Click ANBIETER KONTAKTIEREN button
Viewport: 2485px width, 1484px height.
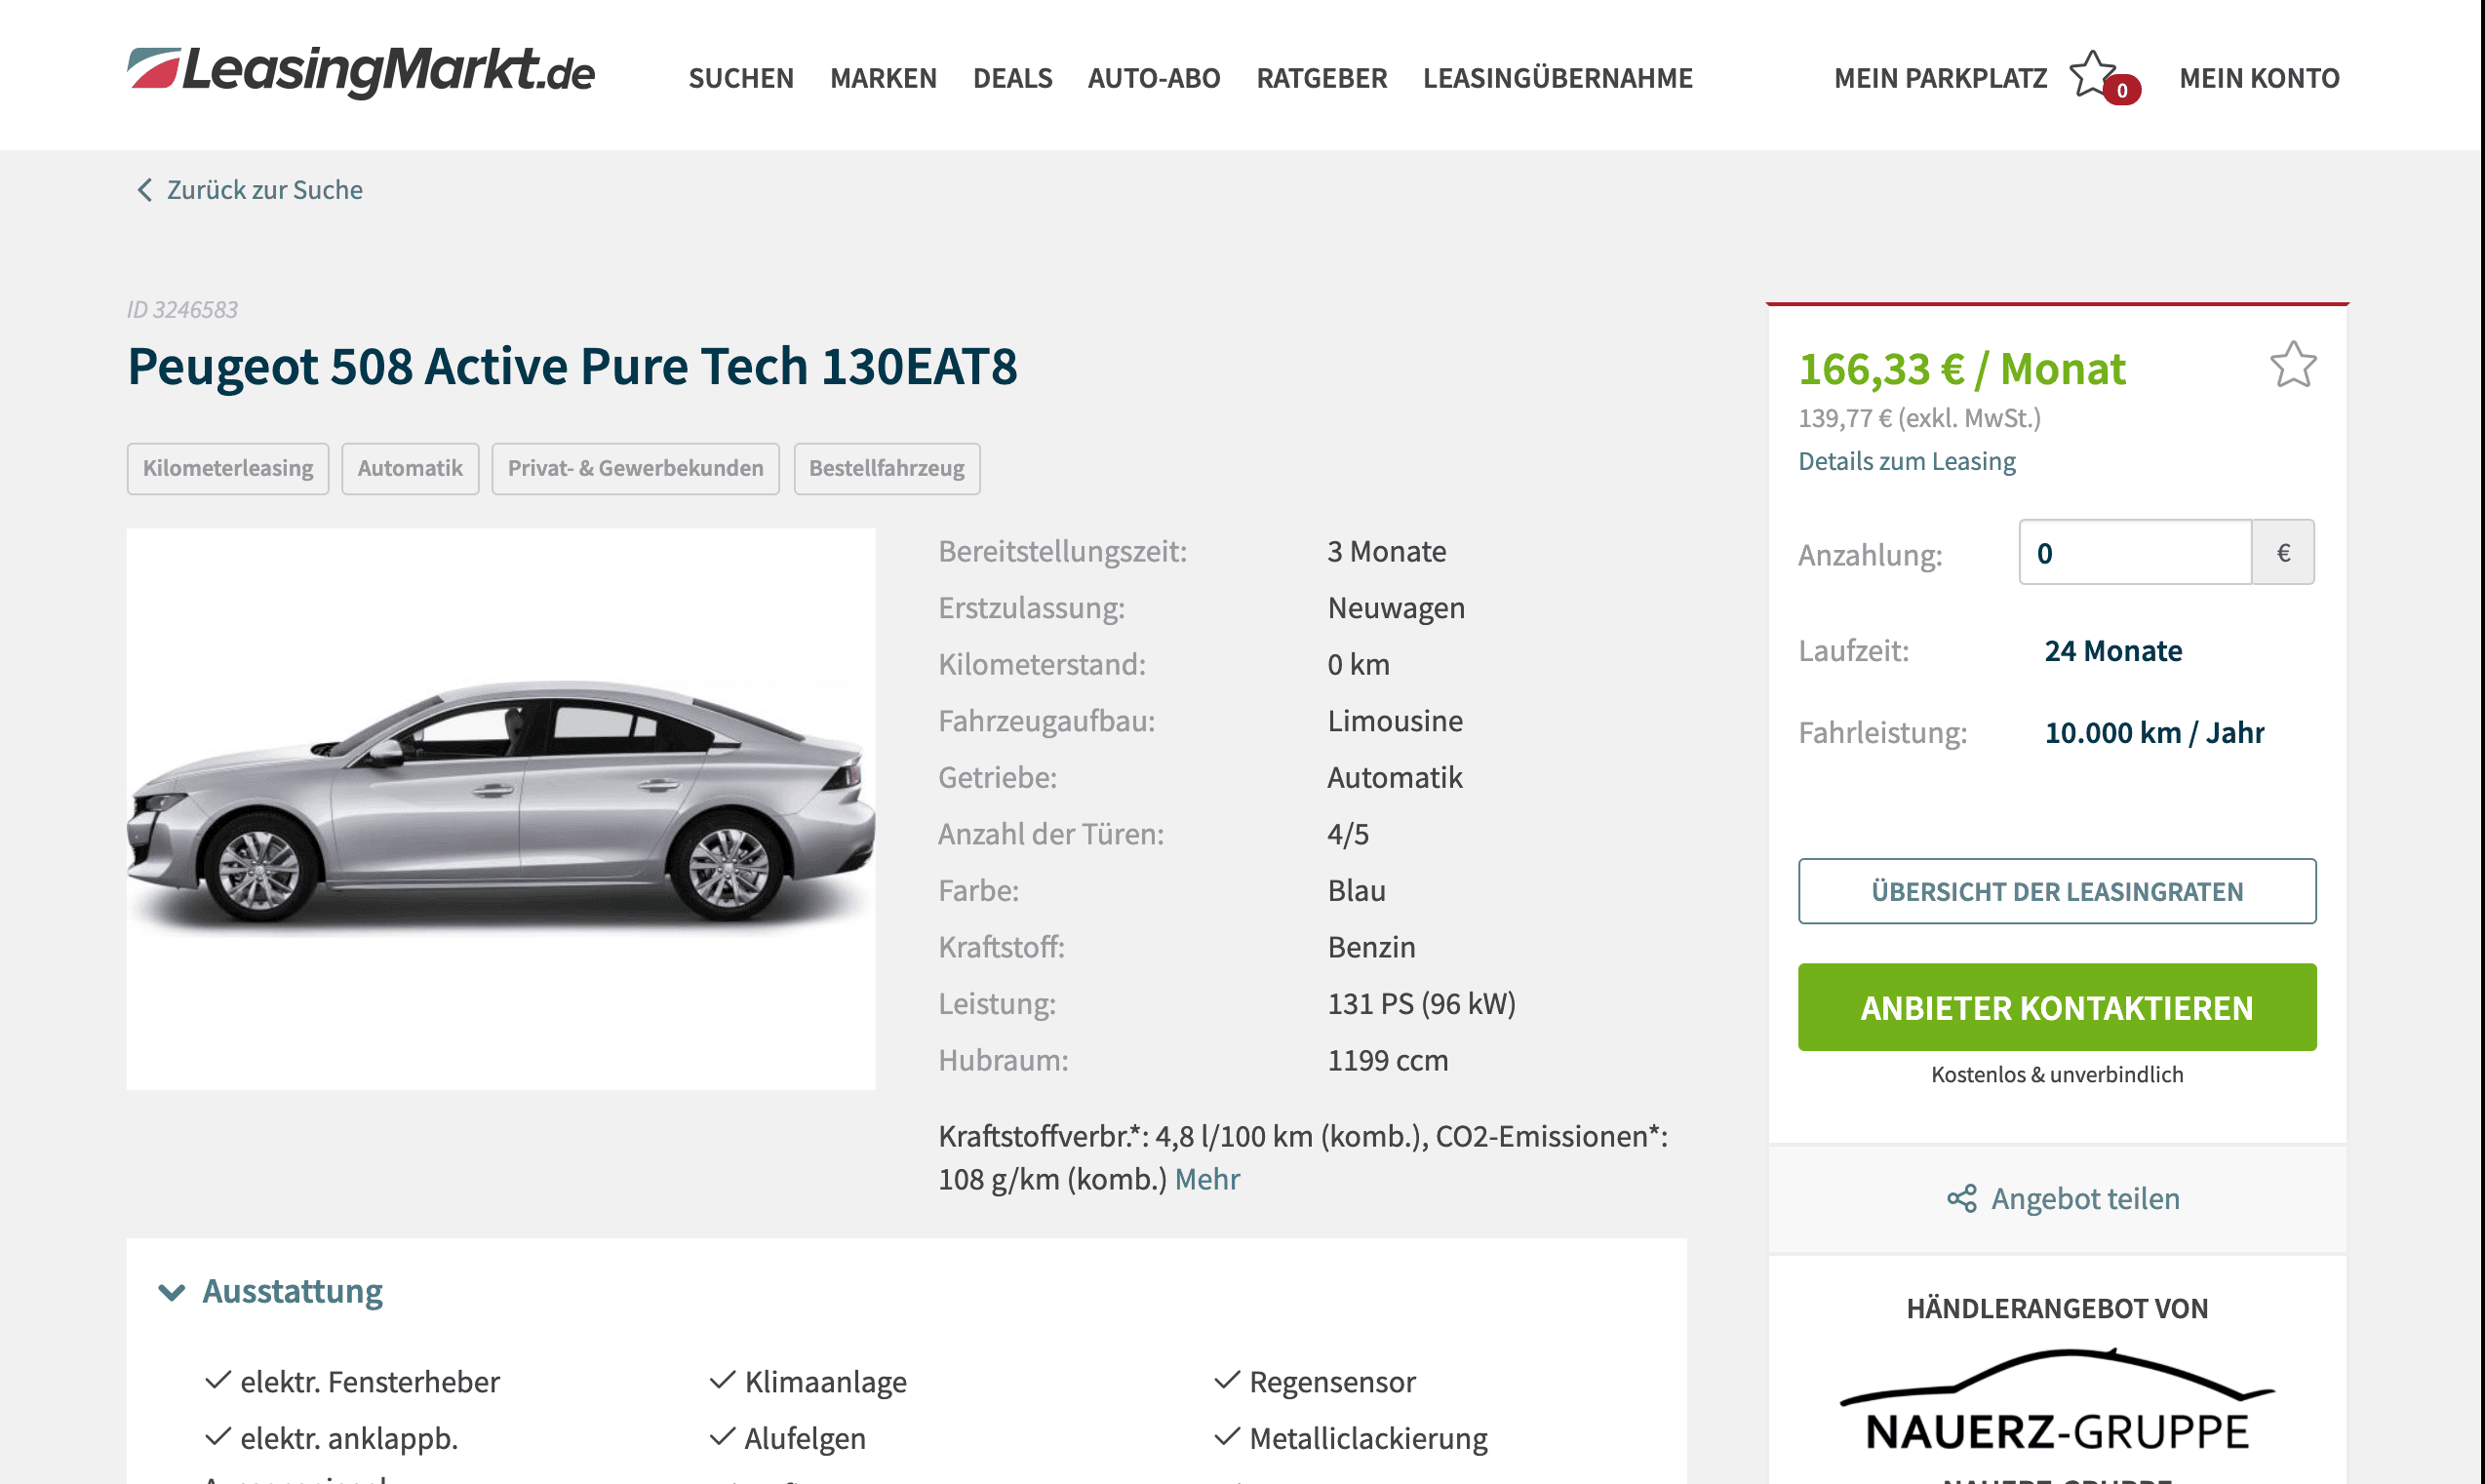tap(2056, 1007)
